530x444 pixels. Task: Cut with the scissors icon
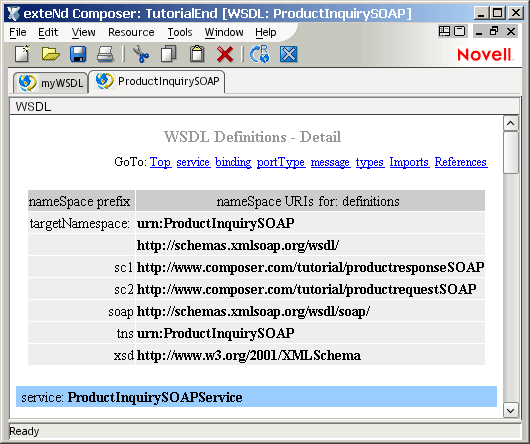[141, 54]
